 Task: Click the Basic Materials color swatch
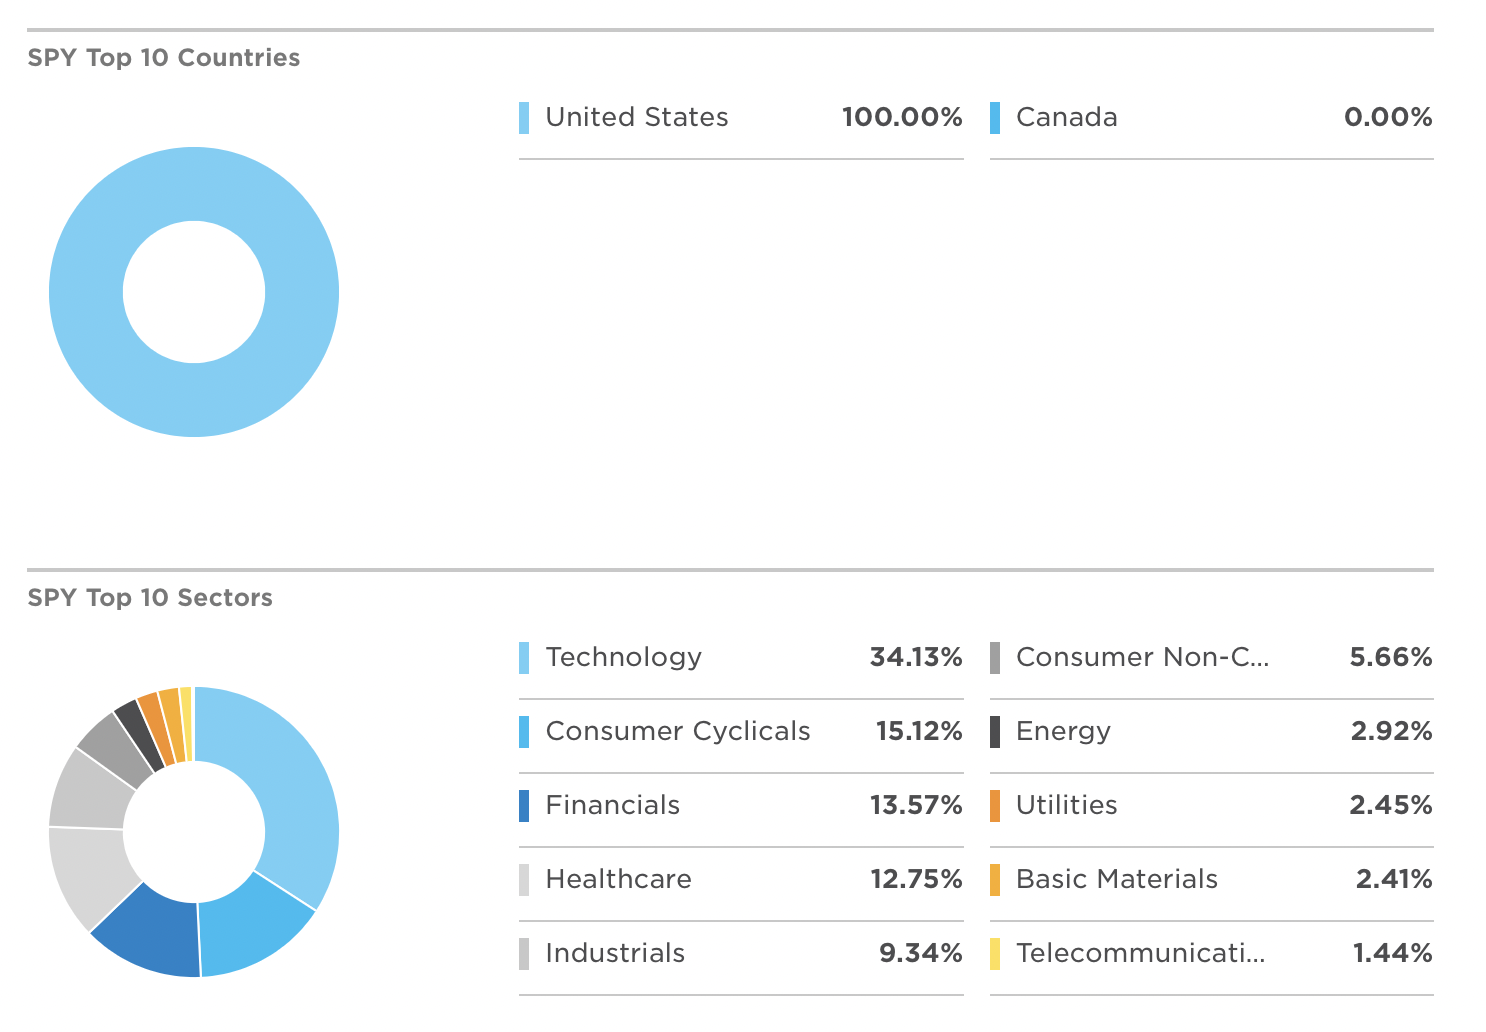coord(995,879)
